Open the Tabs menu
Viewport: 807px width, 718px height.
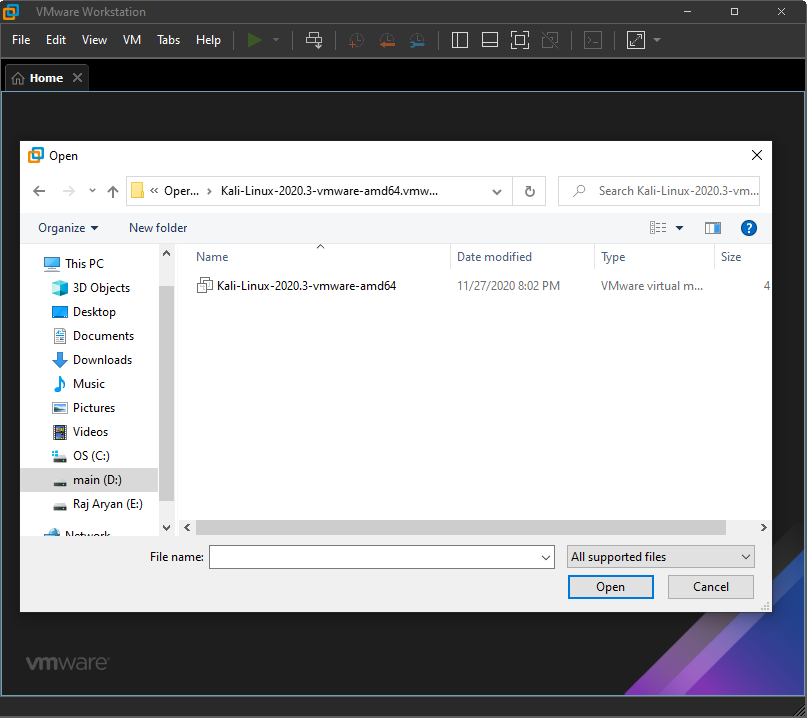point(168,40)
